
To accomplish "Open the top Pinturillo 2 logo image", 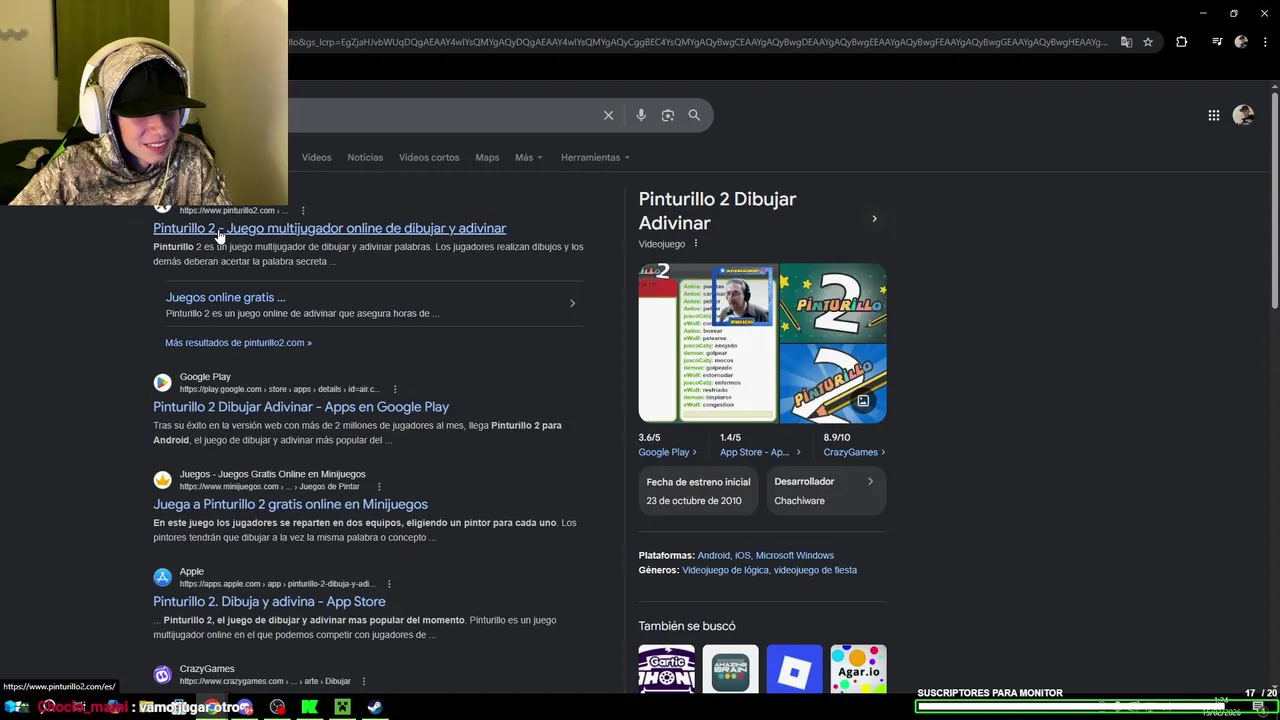I will [833, 302].
